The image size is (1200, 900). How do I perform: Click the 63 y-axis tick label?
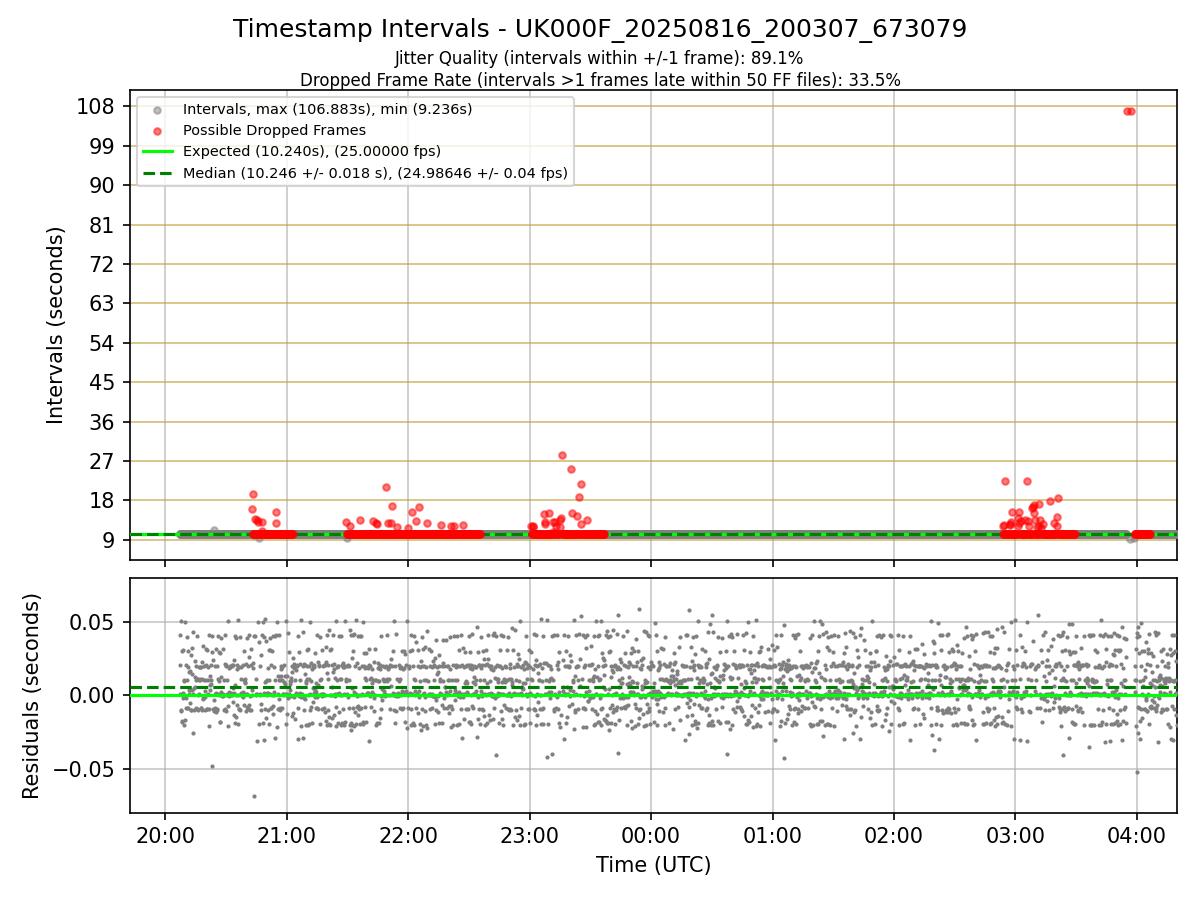pos(101,303)
